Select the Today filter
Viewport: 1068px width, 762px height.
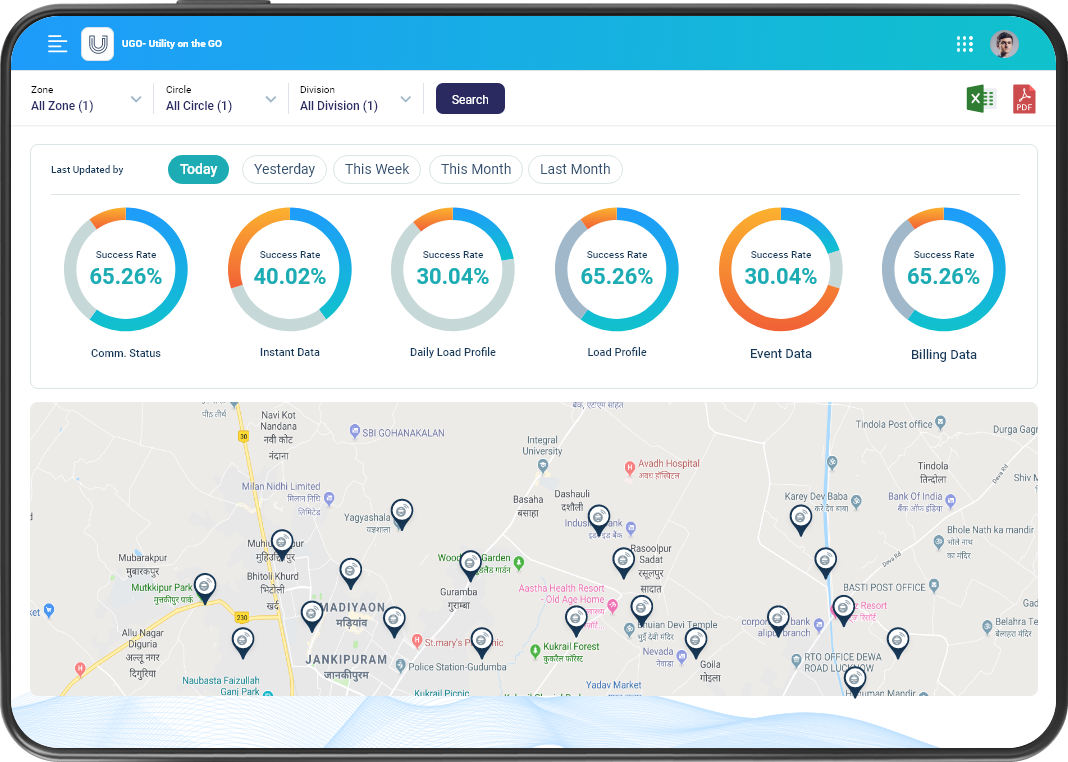point(198,169)
